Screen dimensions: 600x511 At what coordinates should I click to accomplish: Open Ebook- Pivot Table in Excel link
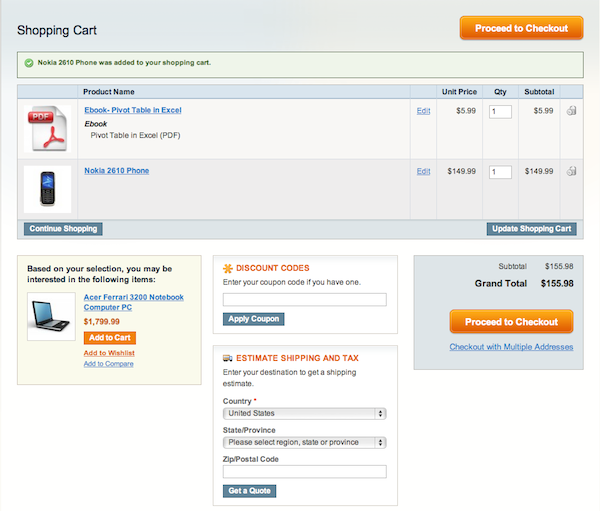[x=133, y=110]
